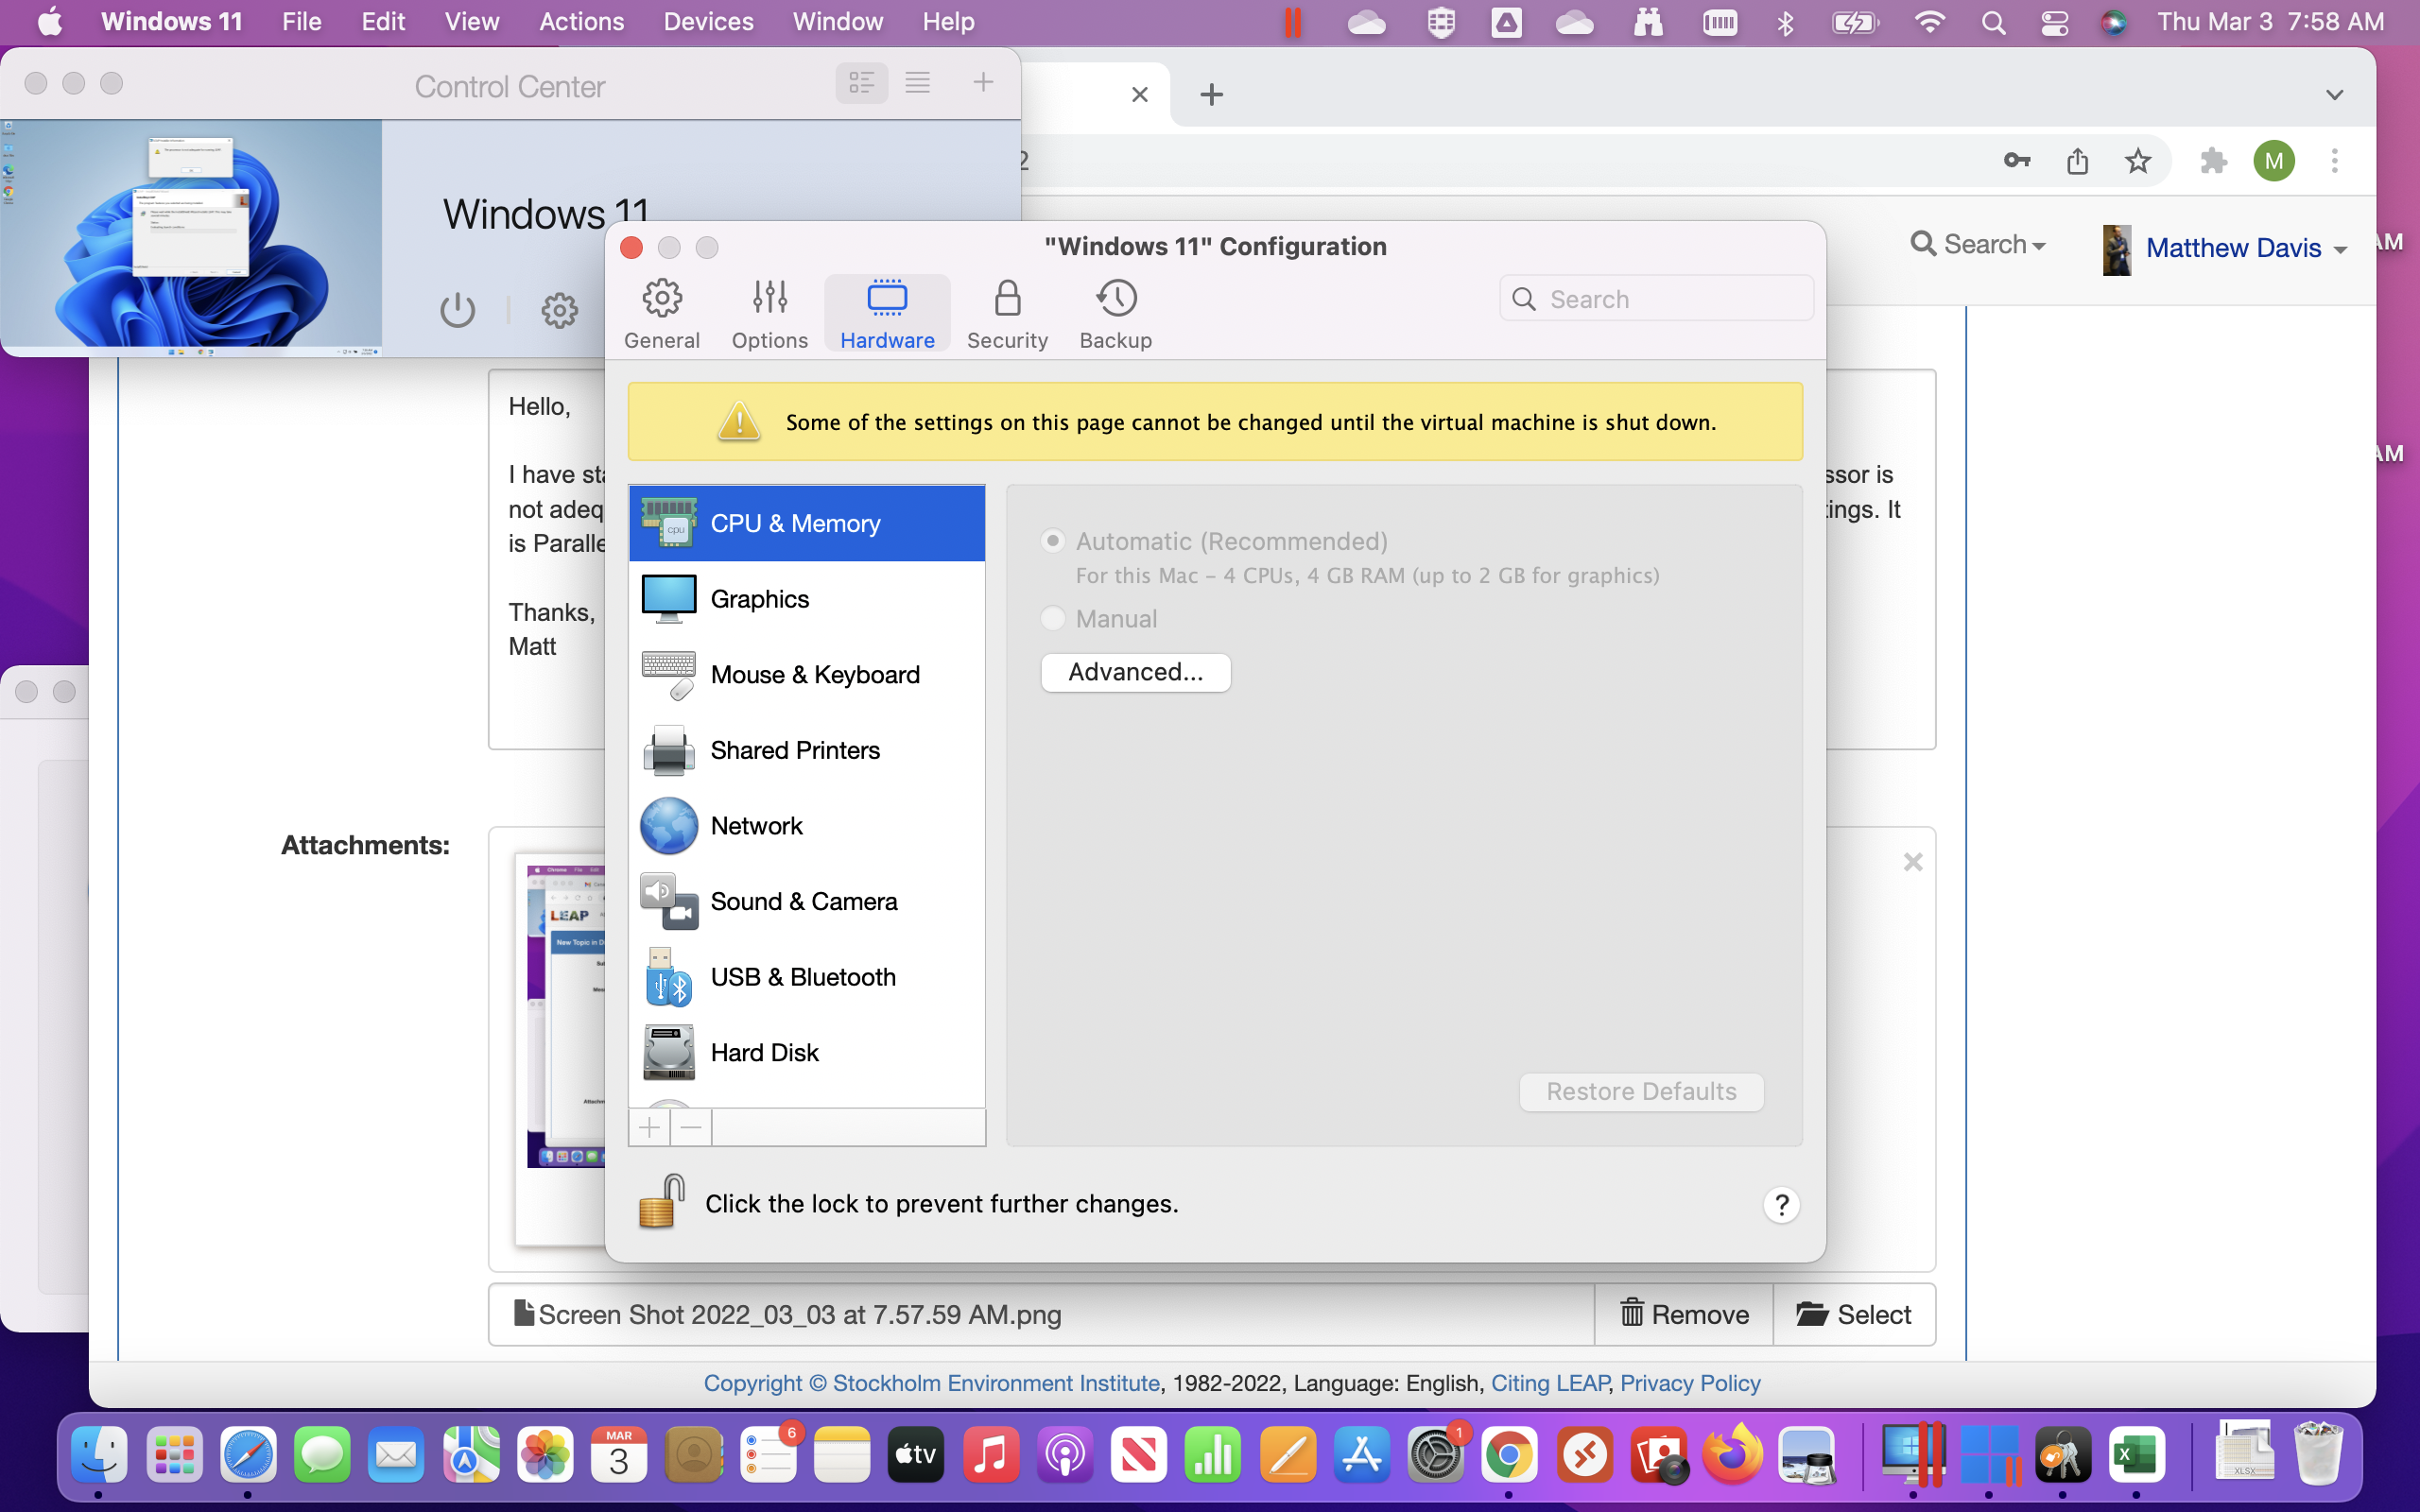Open VM settings gear in Control Center
The height and width of the screenshot is (1512, 2420).
pos(559,310)
